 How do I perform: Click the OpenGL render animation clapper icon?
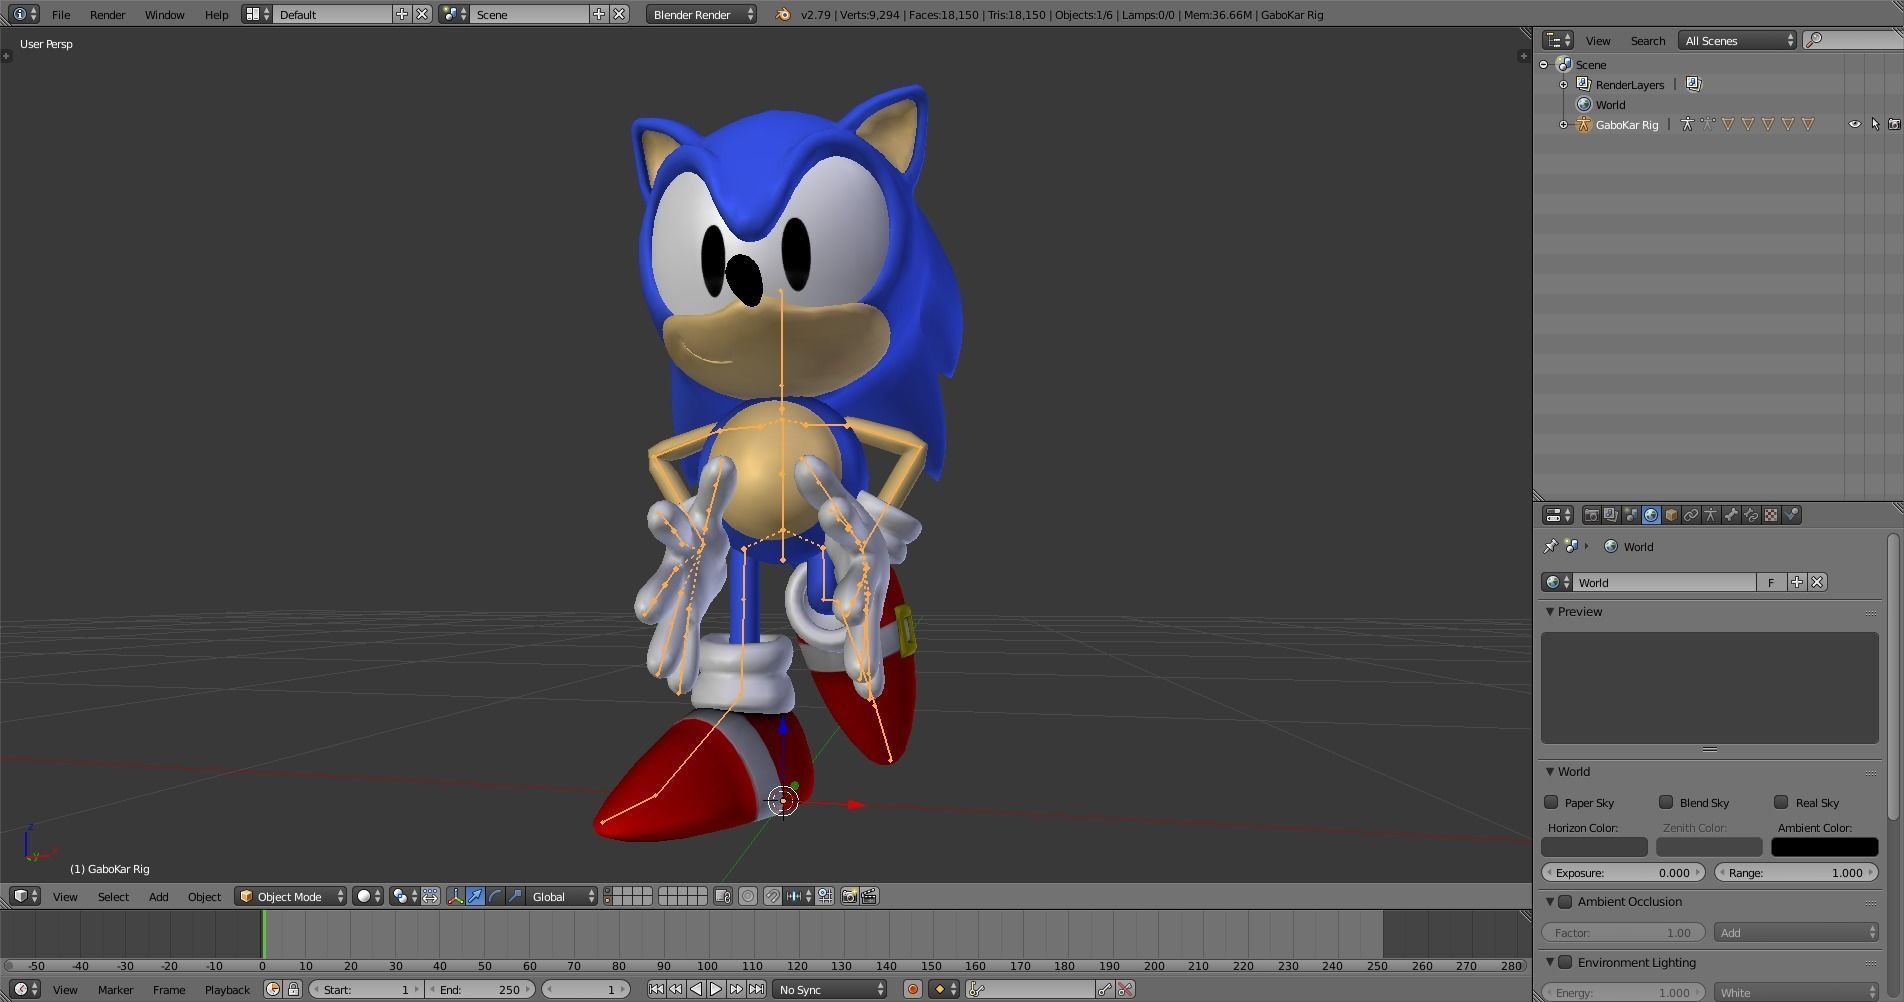[x=869, y=896]
